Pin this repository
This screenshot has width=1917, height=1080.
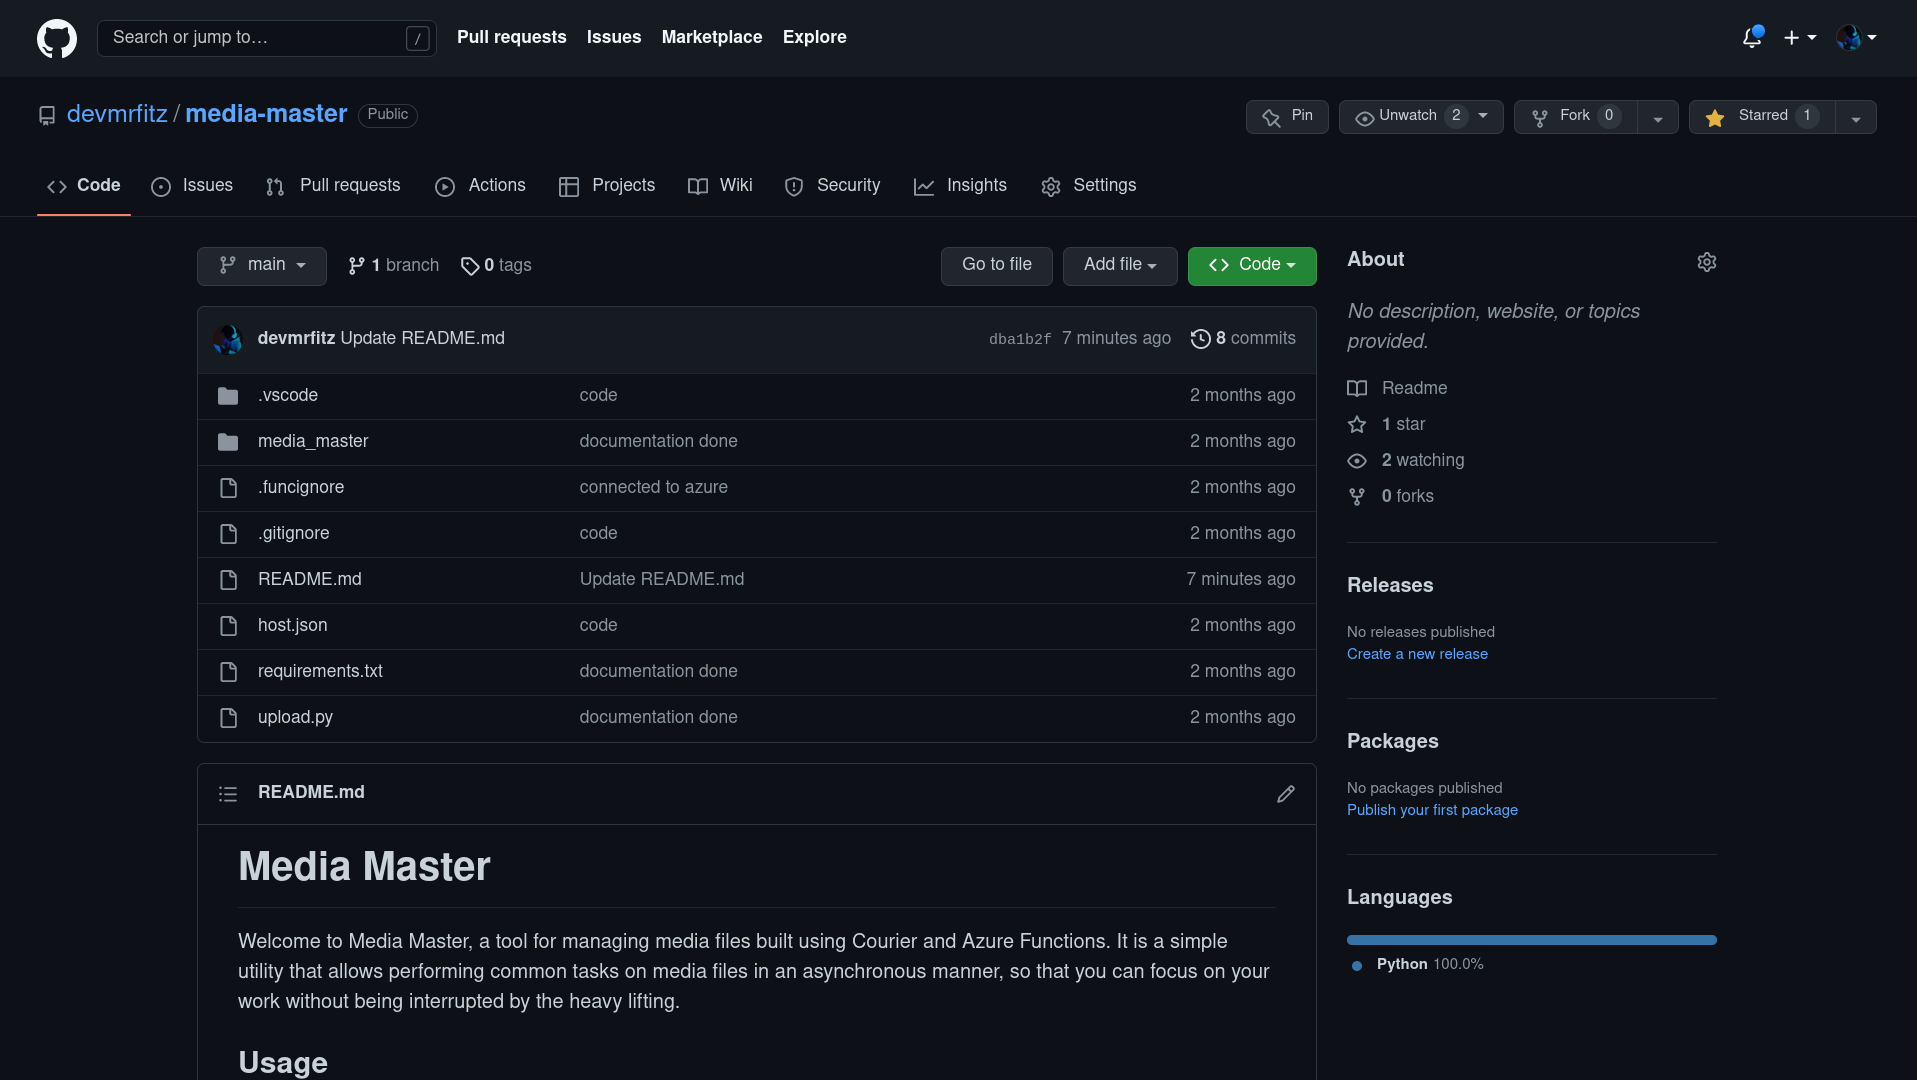[x=1287, y=116]
